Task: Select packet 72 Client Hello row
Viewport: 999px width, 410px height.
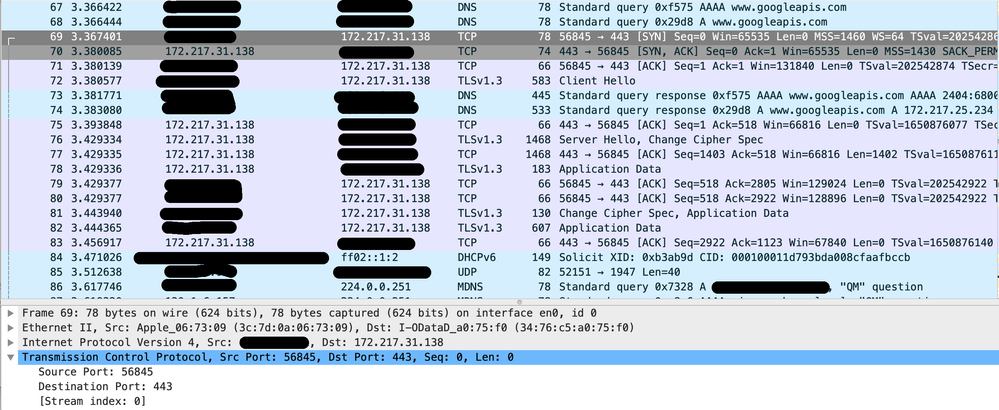Action: click(x=500, y=81)
